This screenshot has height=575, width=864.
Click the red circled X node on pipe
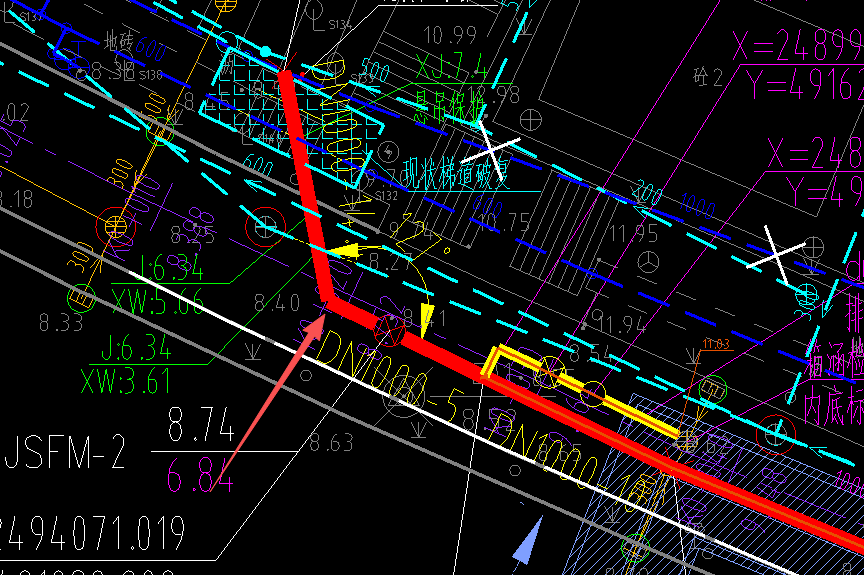point(389,331)
